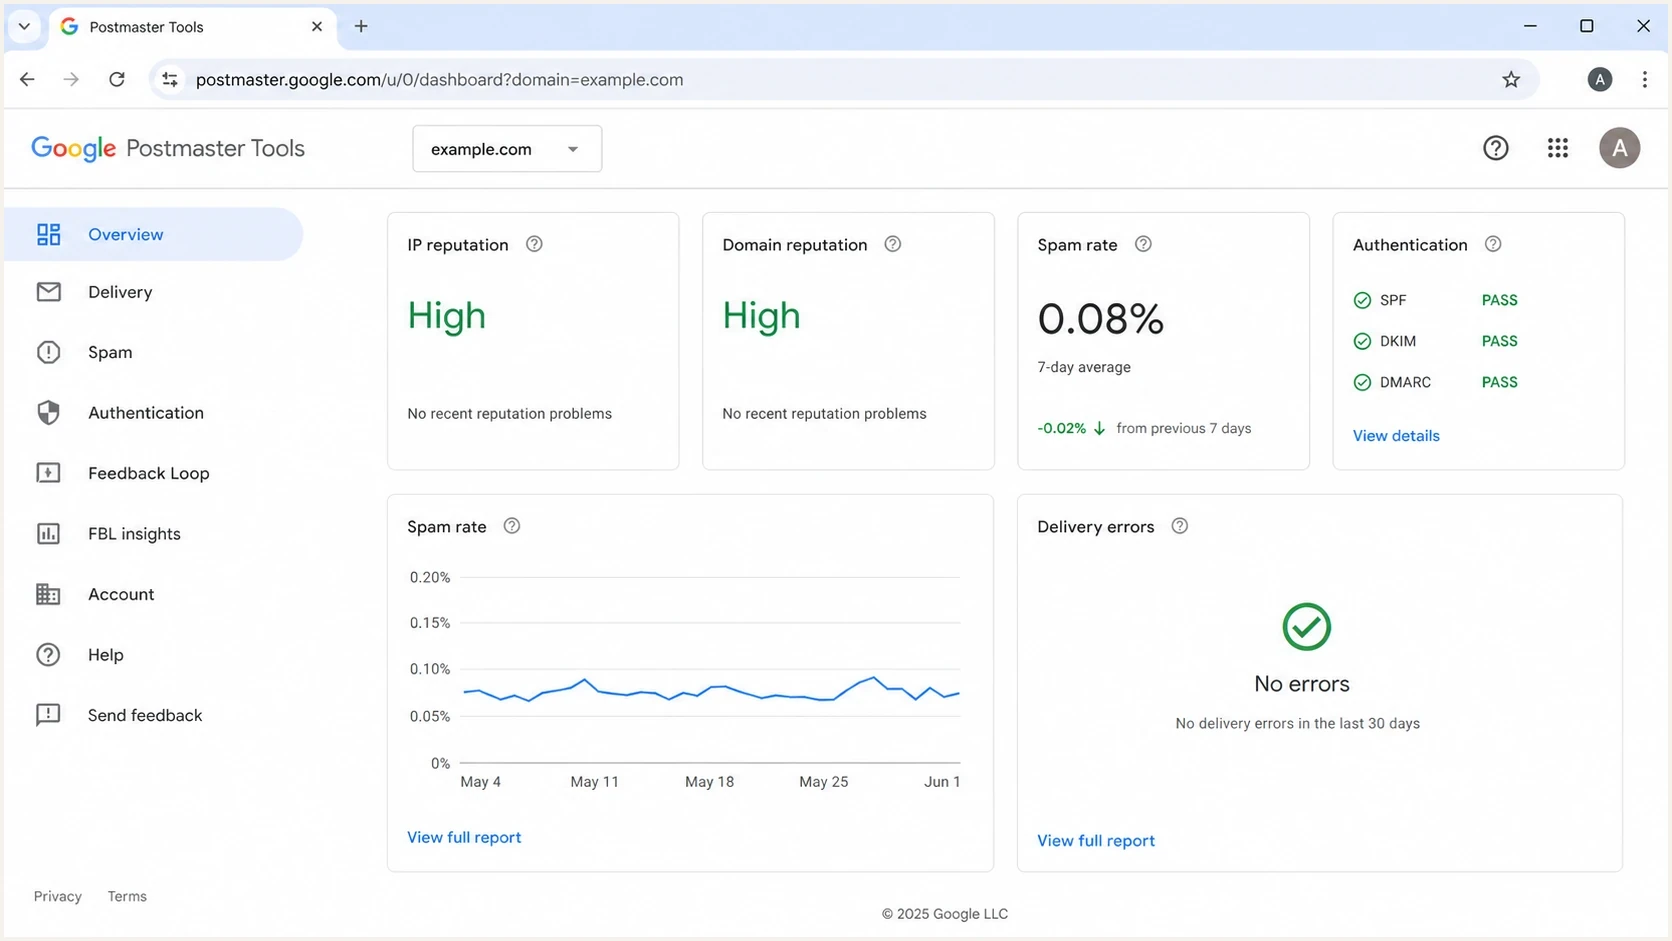Click the site info icon in address bar
The height and width of the screenshot is (941, 1672).
tap(170, 80)
